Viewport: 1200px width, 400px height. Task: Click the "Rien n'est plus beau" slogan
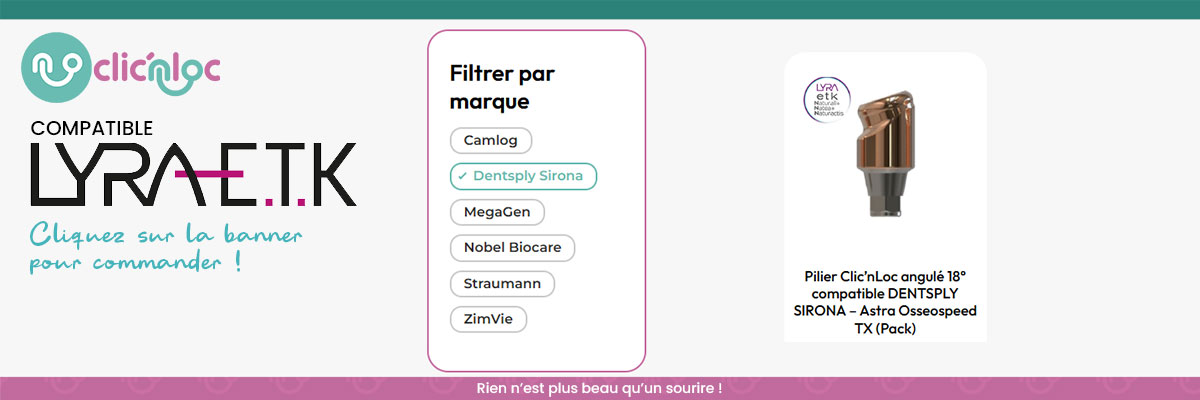click(600, 387)
